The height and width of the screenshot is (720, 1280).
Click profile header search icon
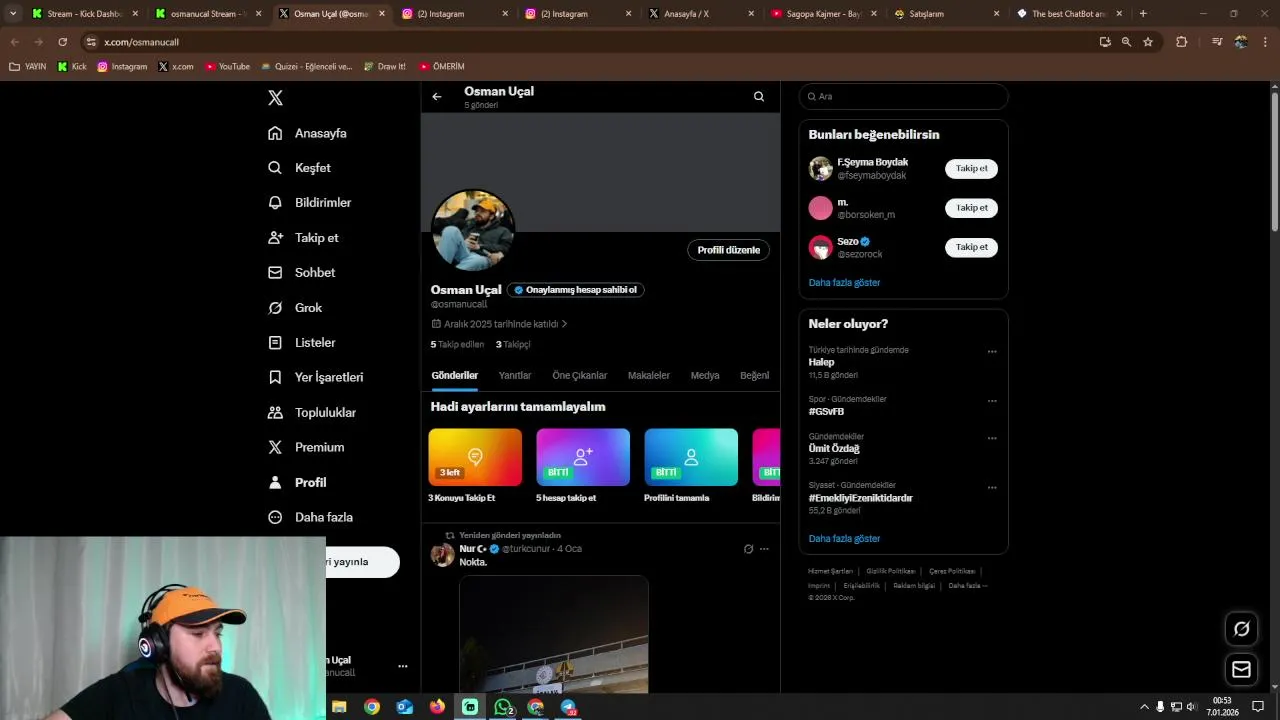759,97
